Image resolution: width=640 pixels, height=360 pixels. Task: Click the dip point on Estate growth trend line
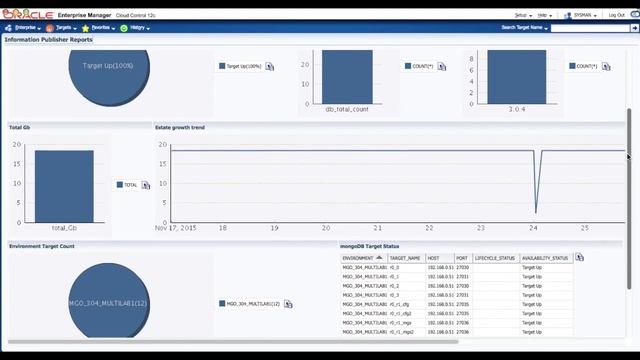click(x=536, y=212)
